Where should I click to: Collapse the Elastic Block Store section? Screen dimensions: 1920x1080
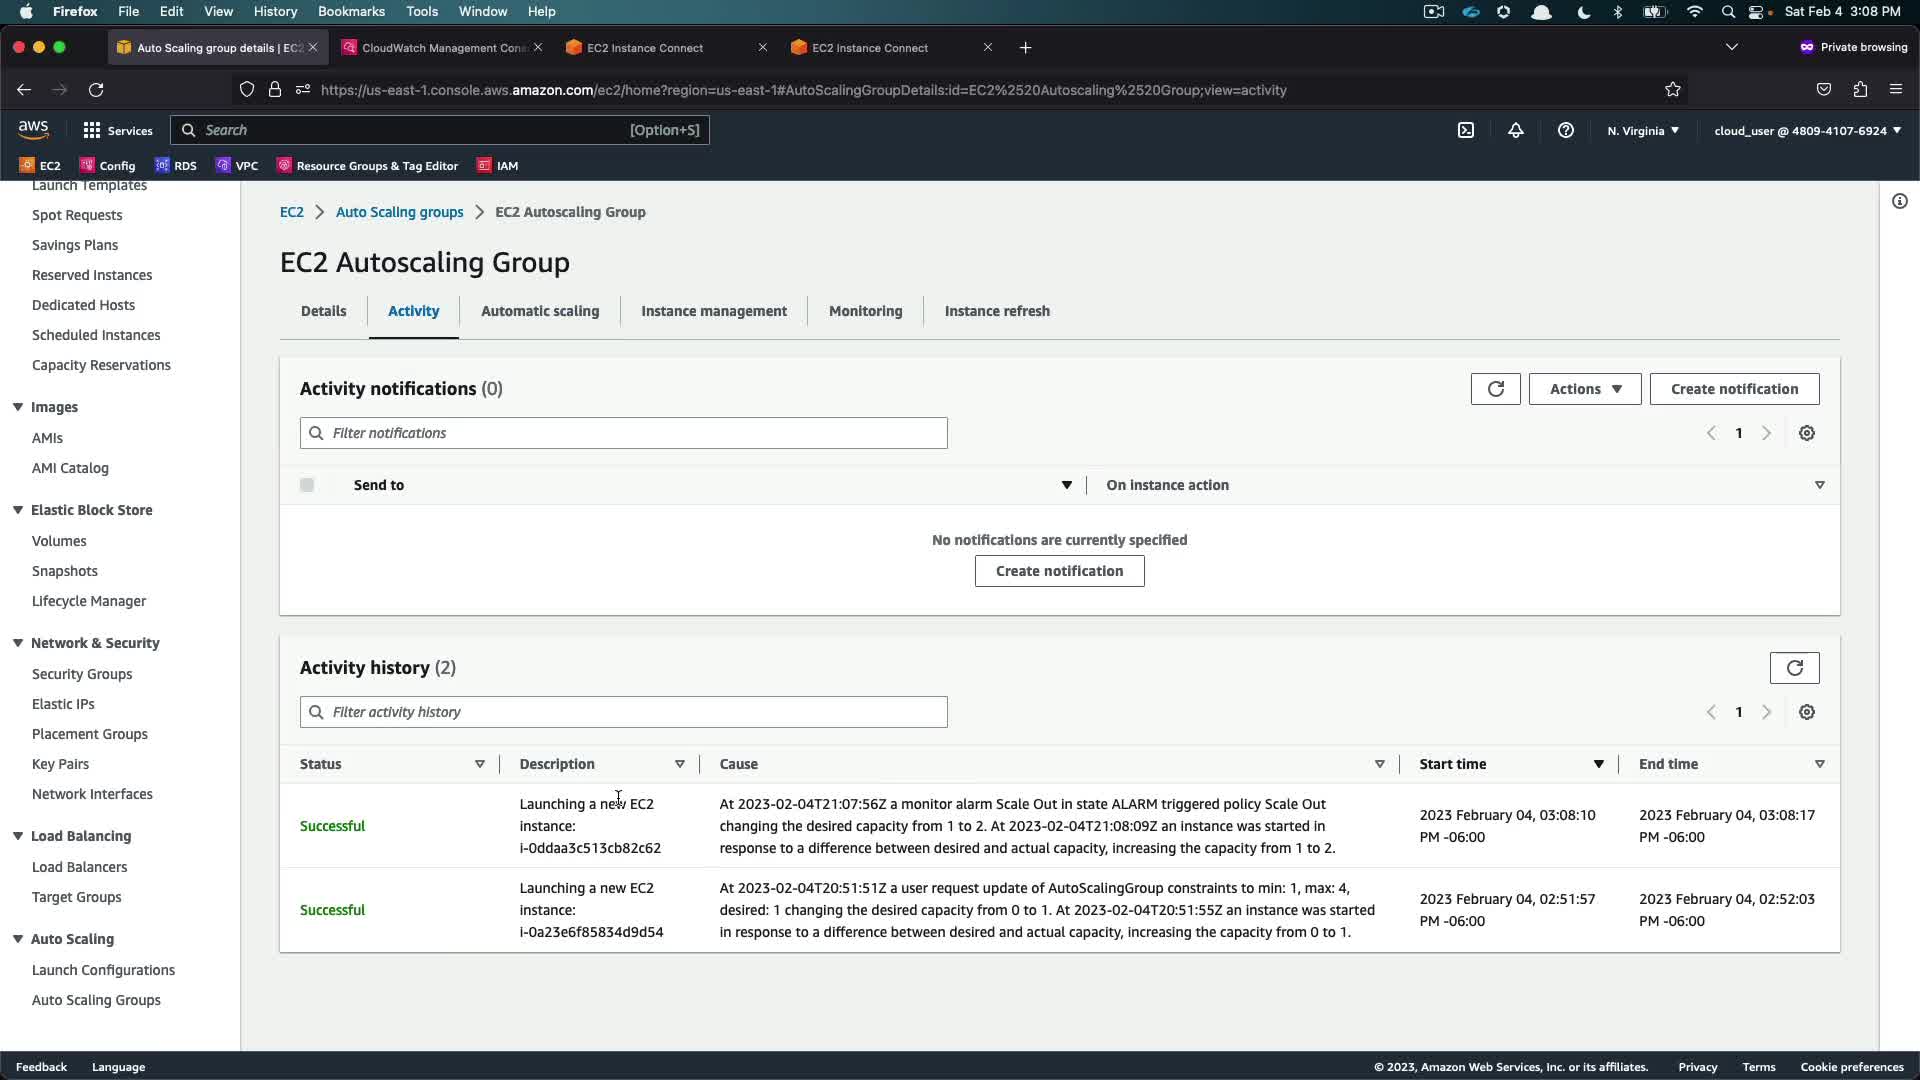coord(18,510)
